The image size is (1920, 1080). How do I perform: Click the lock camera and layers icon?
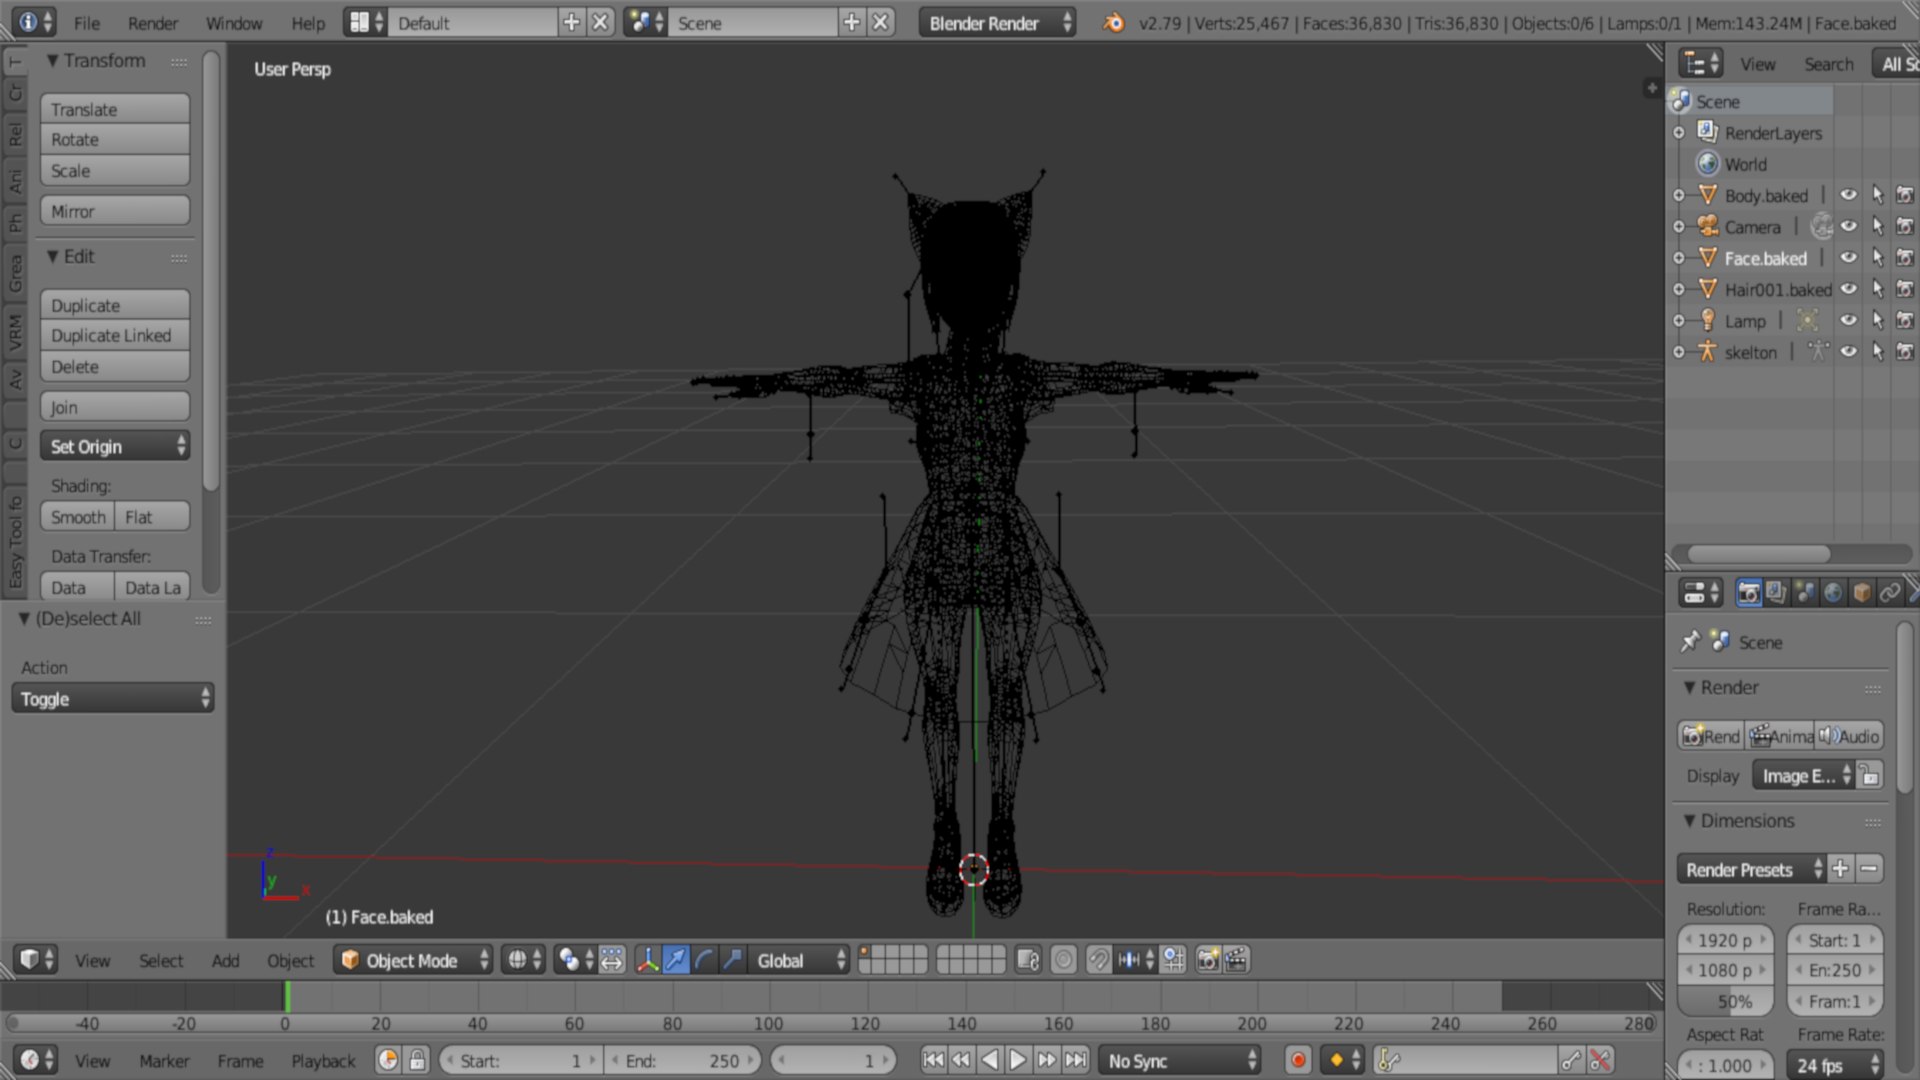[1028, 960]
